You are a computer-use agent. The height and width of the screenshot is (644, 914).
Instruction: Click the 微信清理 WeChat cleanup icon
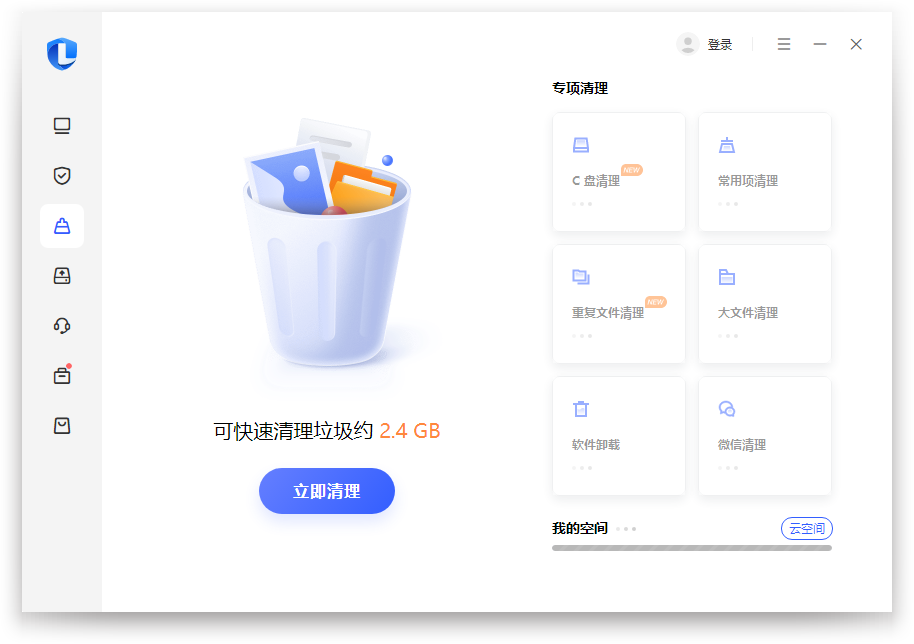(727, 408)
